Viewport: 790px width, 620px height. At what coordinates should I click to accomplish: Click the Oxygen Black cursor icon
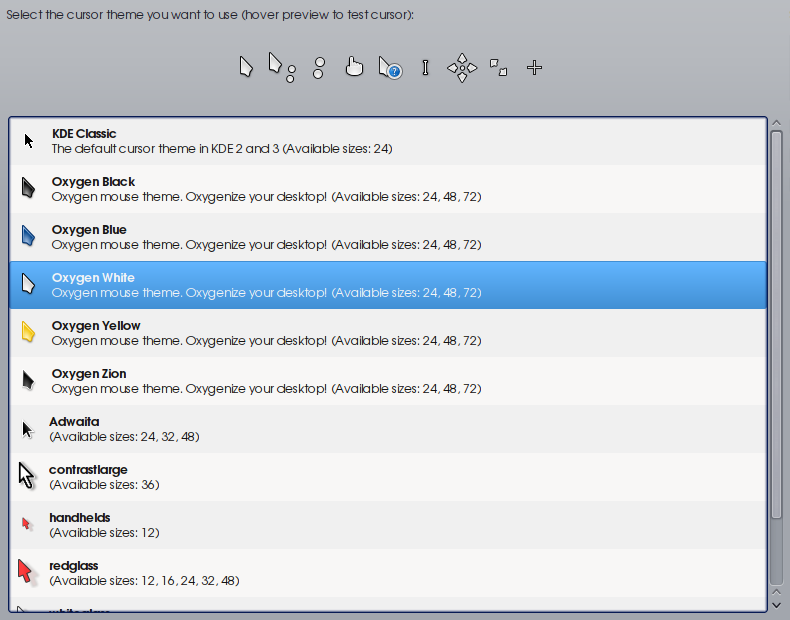28,188
